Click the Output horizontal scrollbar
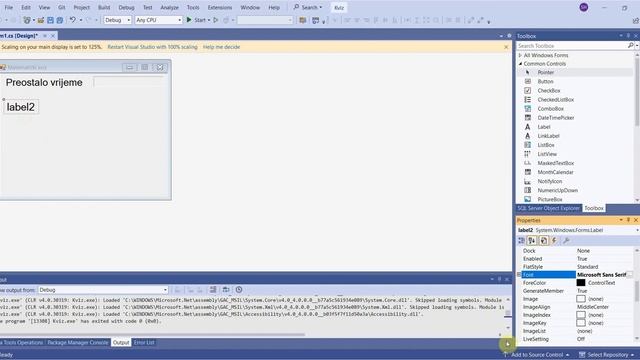This screenshot has width=640, height=360. (152, 334)
